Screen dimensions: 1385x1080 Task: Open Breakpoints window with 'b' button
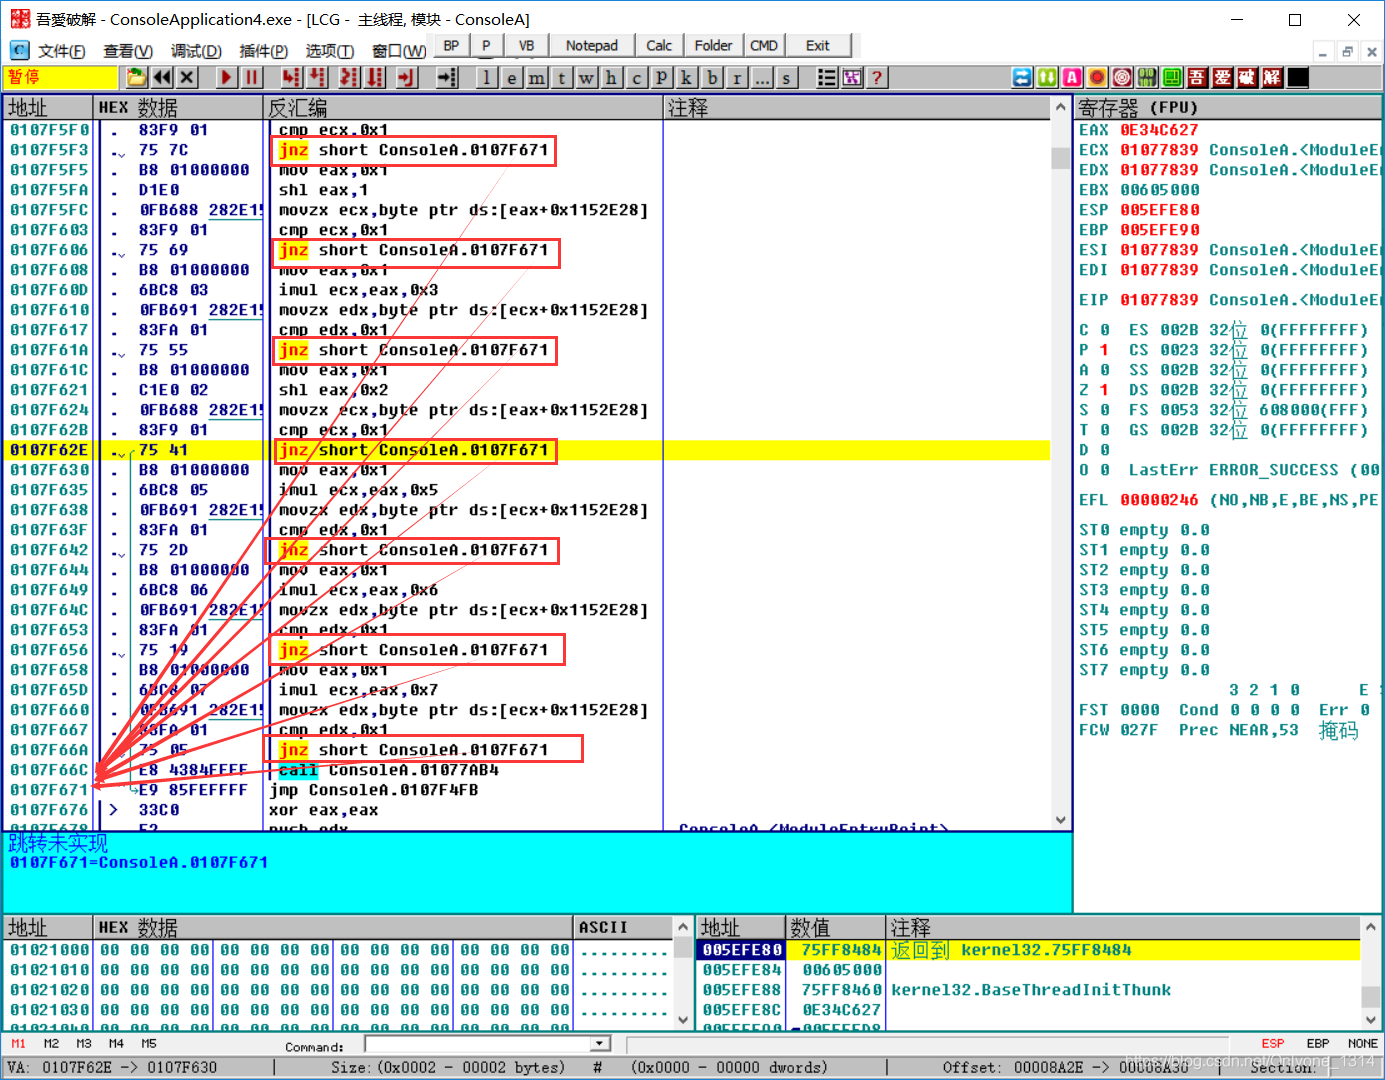point(712,77)
